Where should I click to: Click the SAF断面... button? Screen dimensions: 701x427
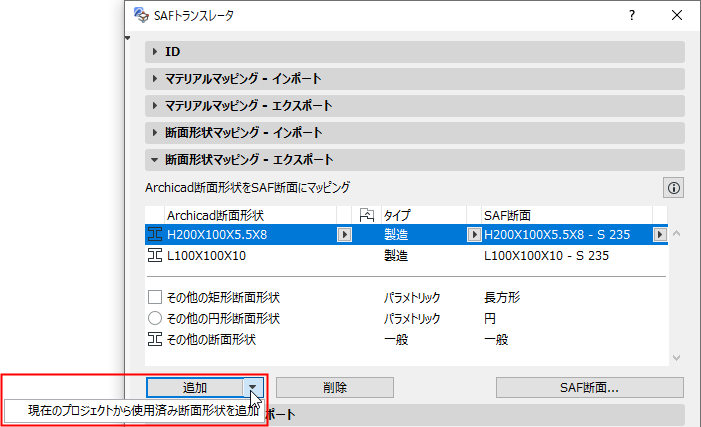click(x=590, y=387)
